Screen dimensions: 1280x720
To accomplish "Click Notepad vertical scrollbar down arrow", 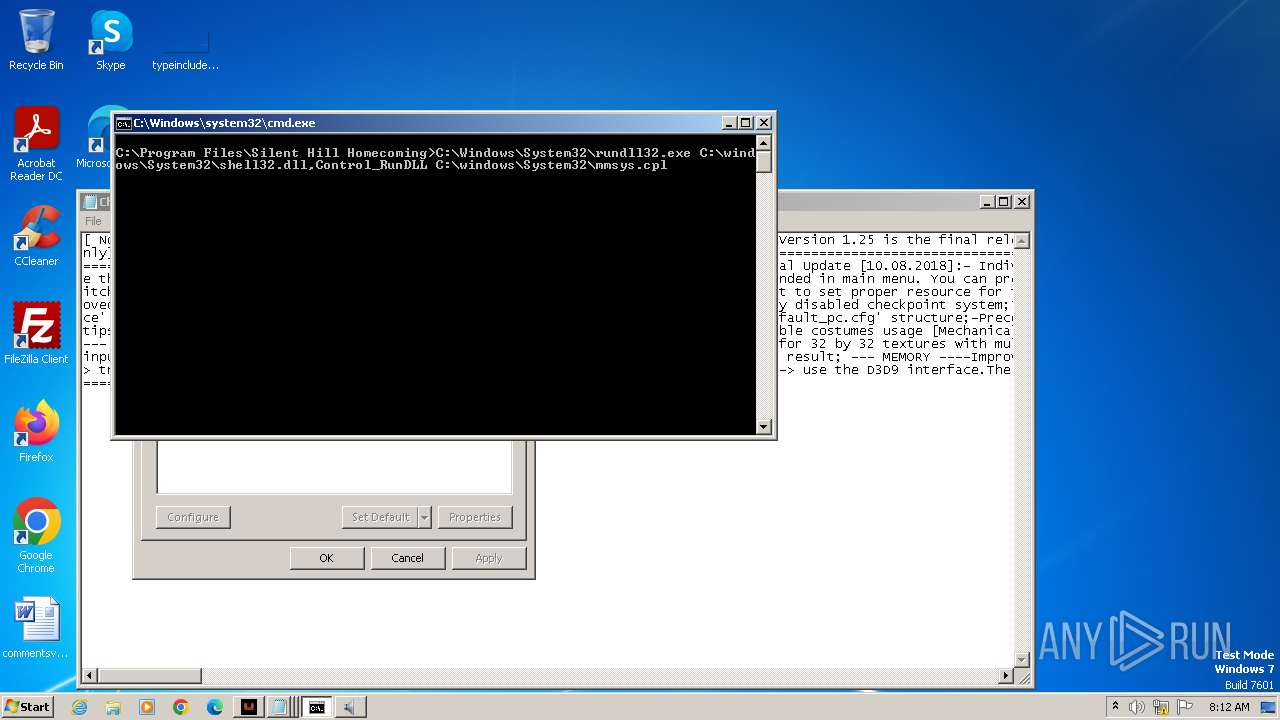I will pos(1022,659).
